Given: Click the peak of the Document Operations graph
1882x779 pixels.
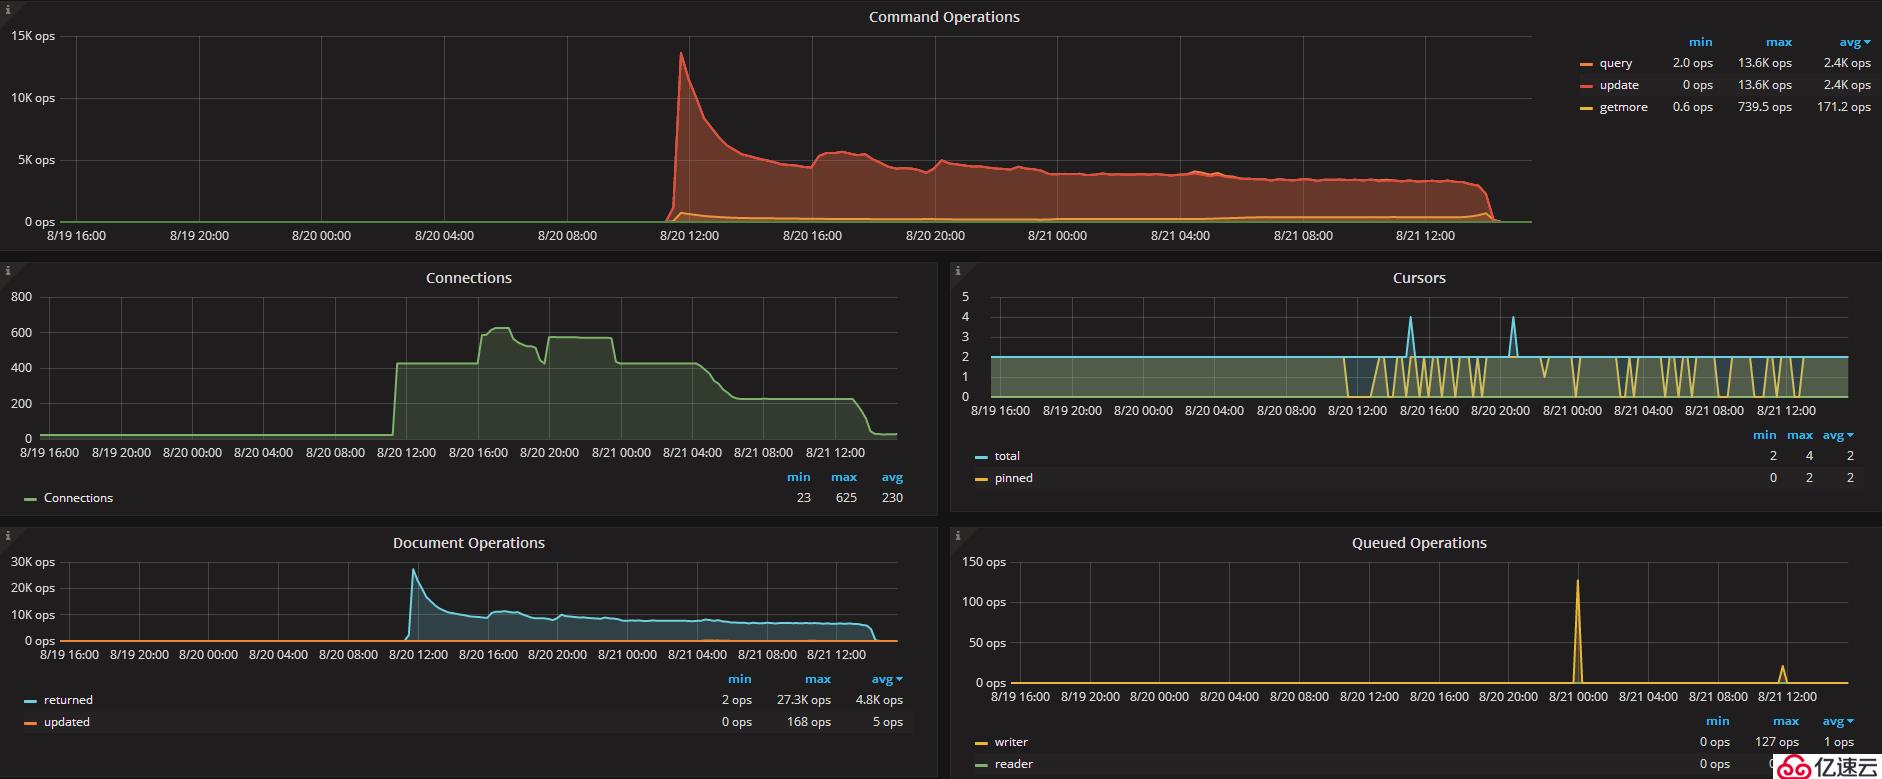Looking at the screenshot, I should pos(413,570).
